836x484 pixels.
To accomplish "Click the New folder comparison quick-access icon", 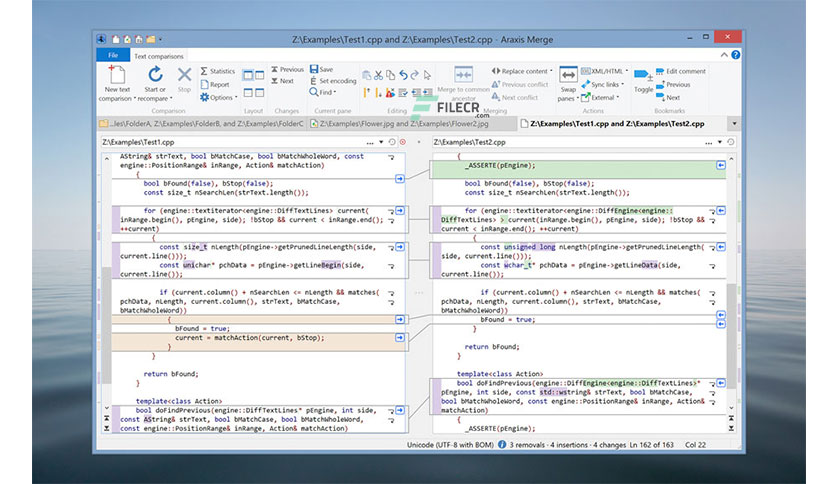I will (x=151, y=39).
